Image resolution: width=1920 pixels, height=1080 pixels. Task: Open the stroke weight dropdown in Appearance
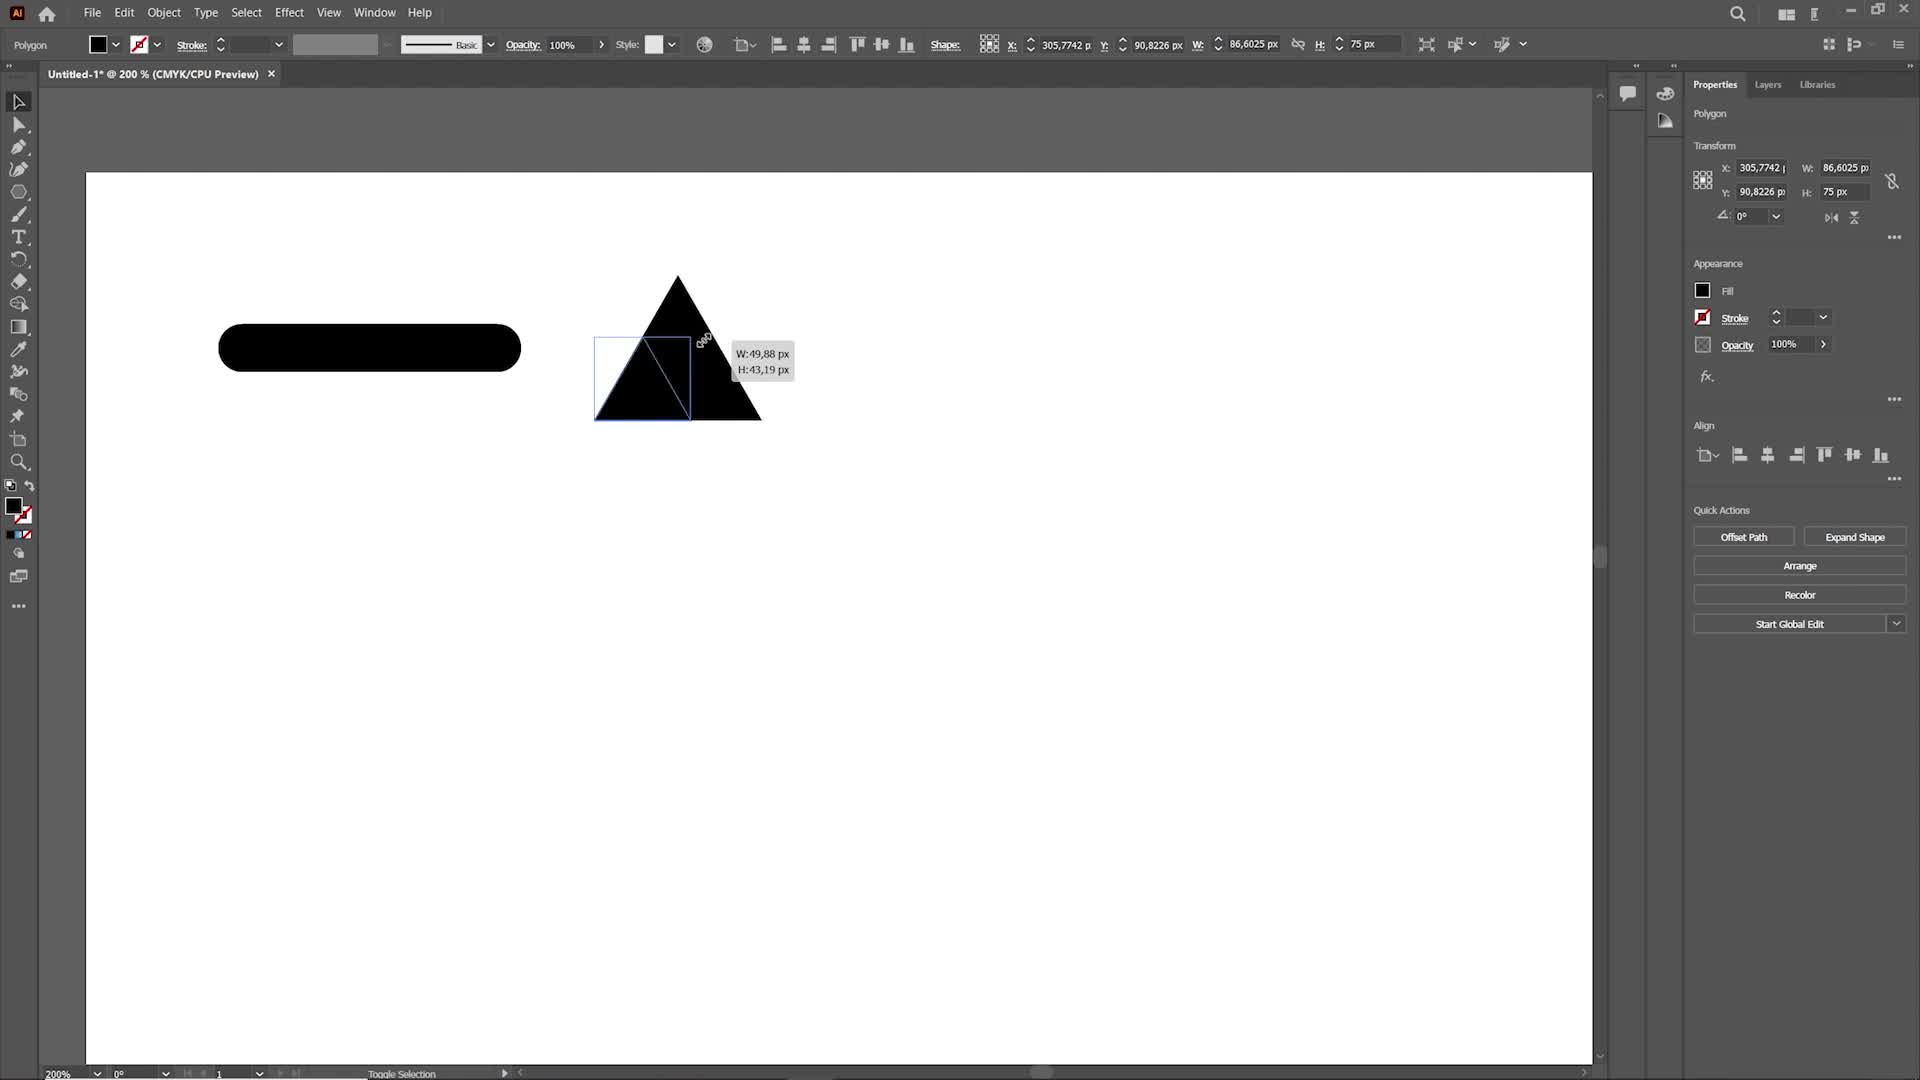tap(1823, 318)
